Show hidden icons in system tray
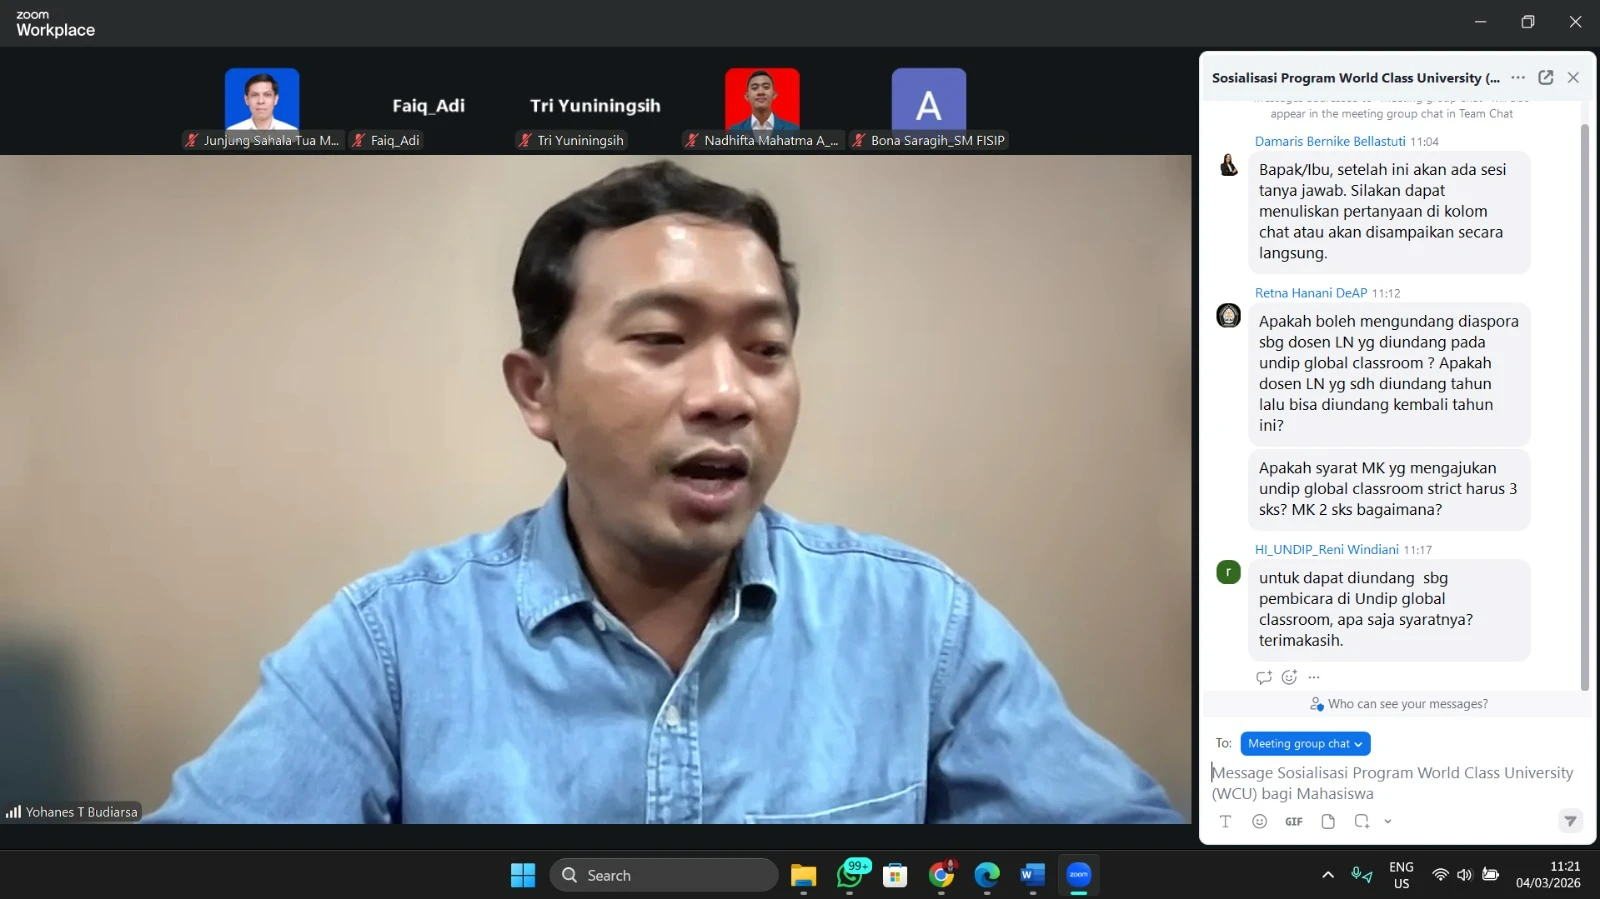Viewport: 1600px width, 899px height. (1328, 875)
